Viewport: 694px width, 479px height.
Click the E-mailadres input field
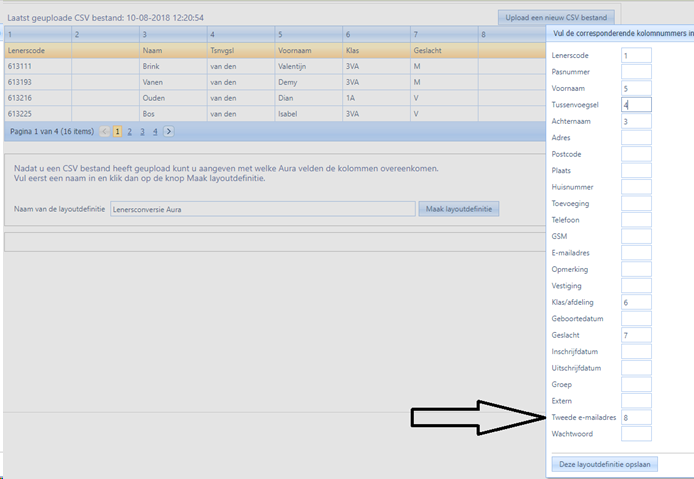pos(636,253)
